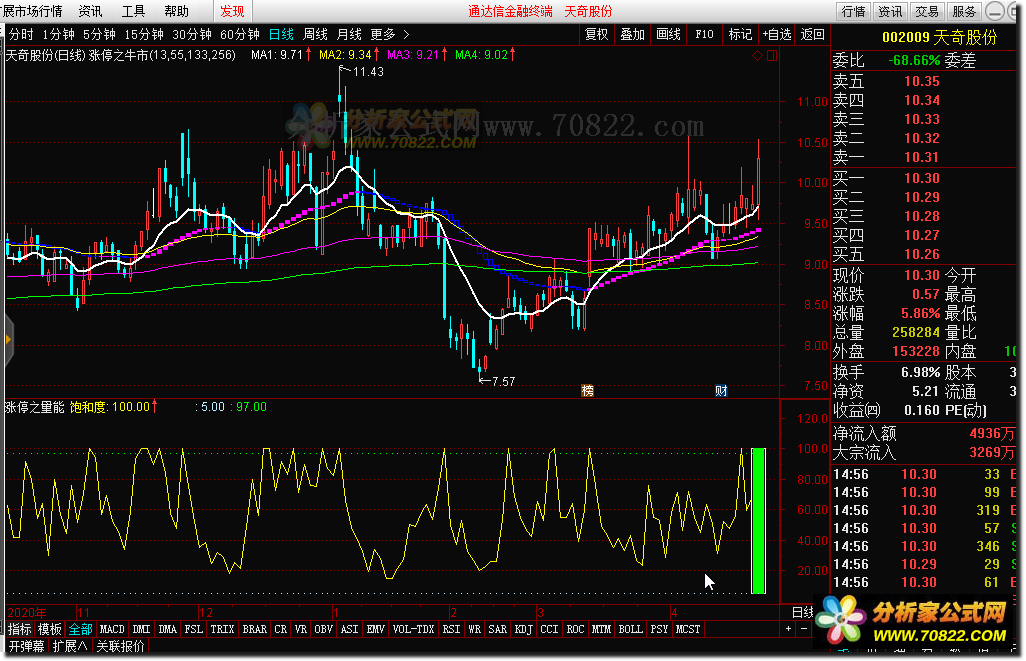Add stock via +自选 button
1026x661 pixels.
click(x=777, y=34)
